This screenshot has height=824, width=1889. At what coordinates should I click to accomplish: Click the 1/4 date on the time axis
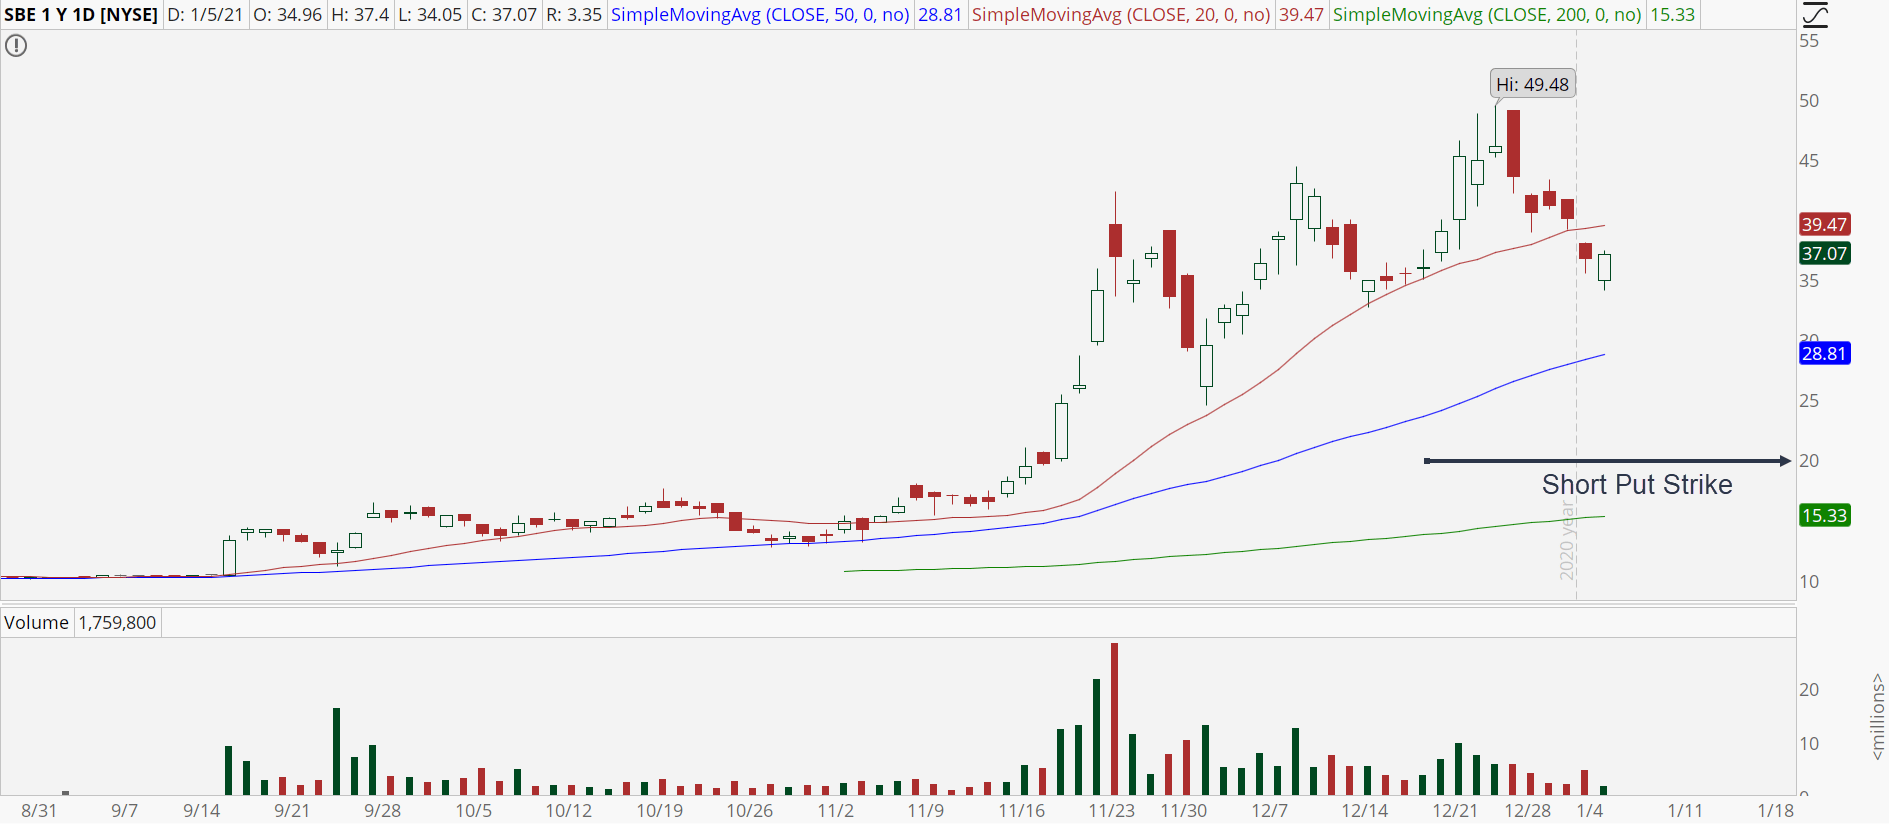pyautogui.click(x=1590, y=810)
